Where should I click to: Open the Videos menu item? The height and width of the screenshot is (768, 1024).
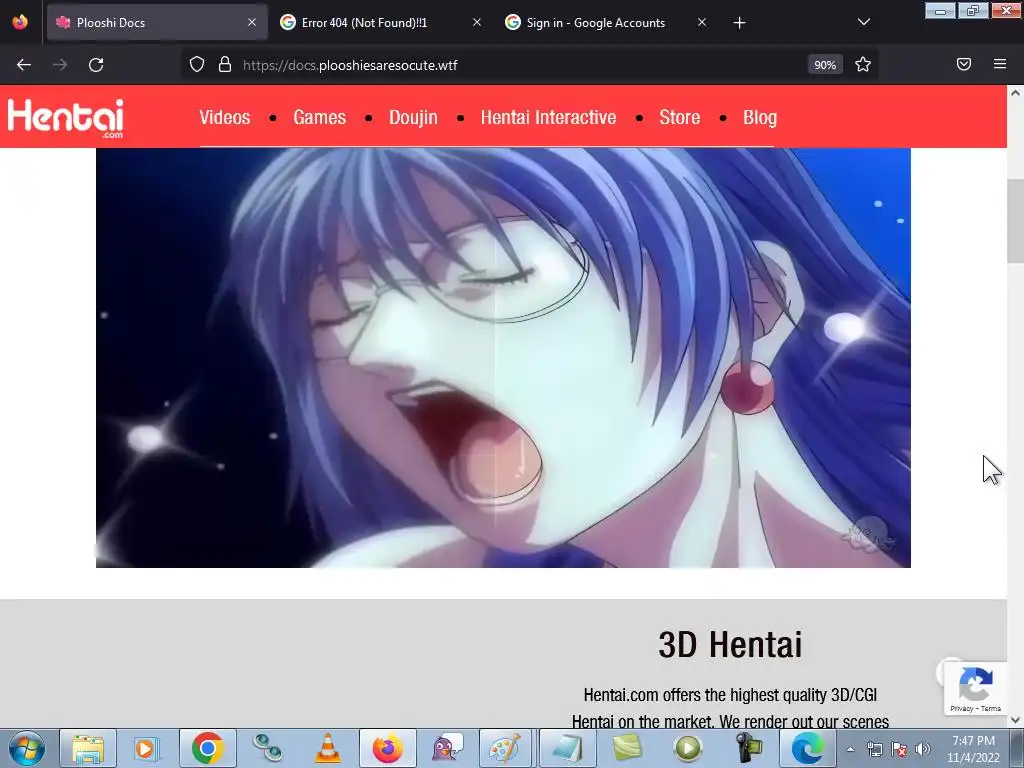pos(225,118)
